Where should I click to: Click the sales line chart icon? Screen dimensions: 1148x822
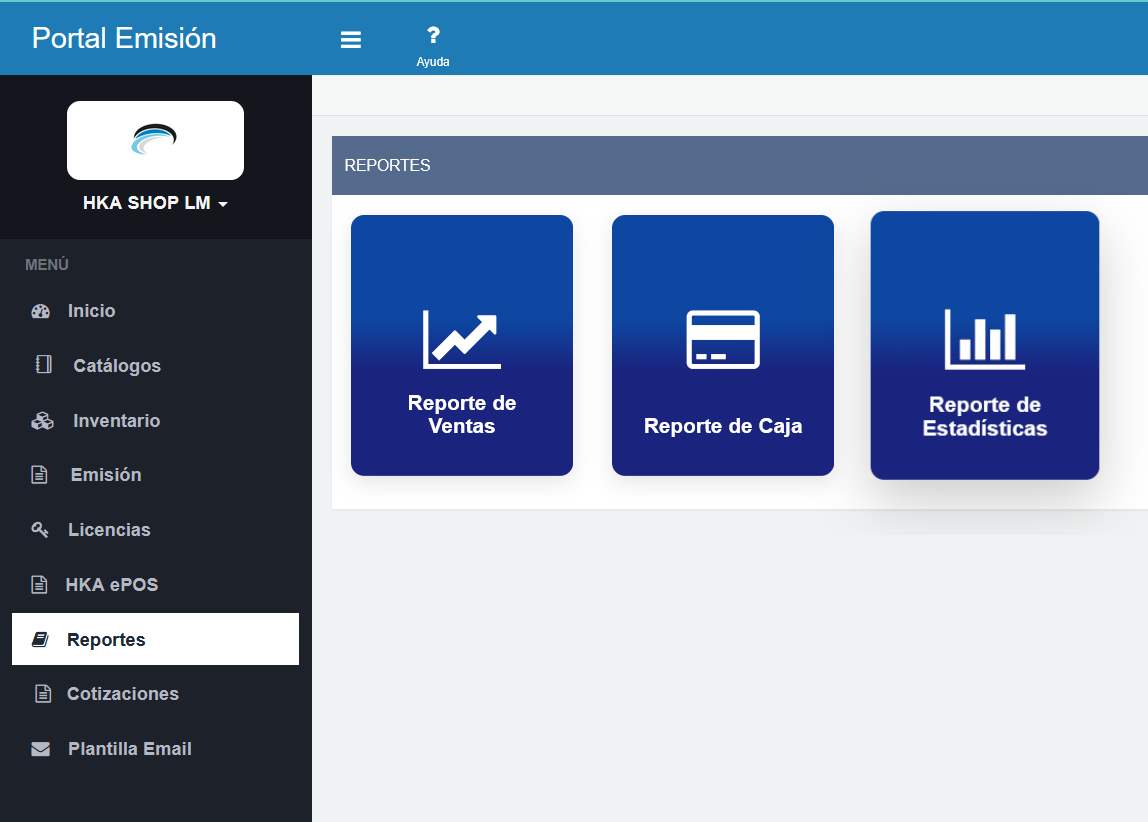[x=461, y=340]
